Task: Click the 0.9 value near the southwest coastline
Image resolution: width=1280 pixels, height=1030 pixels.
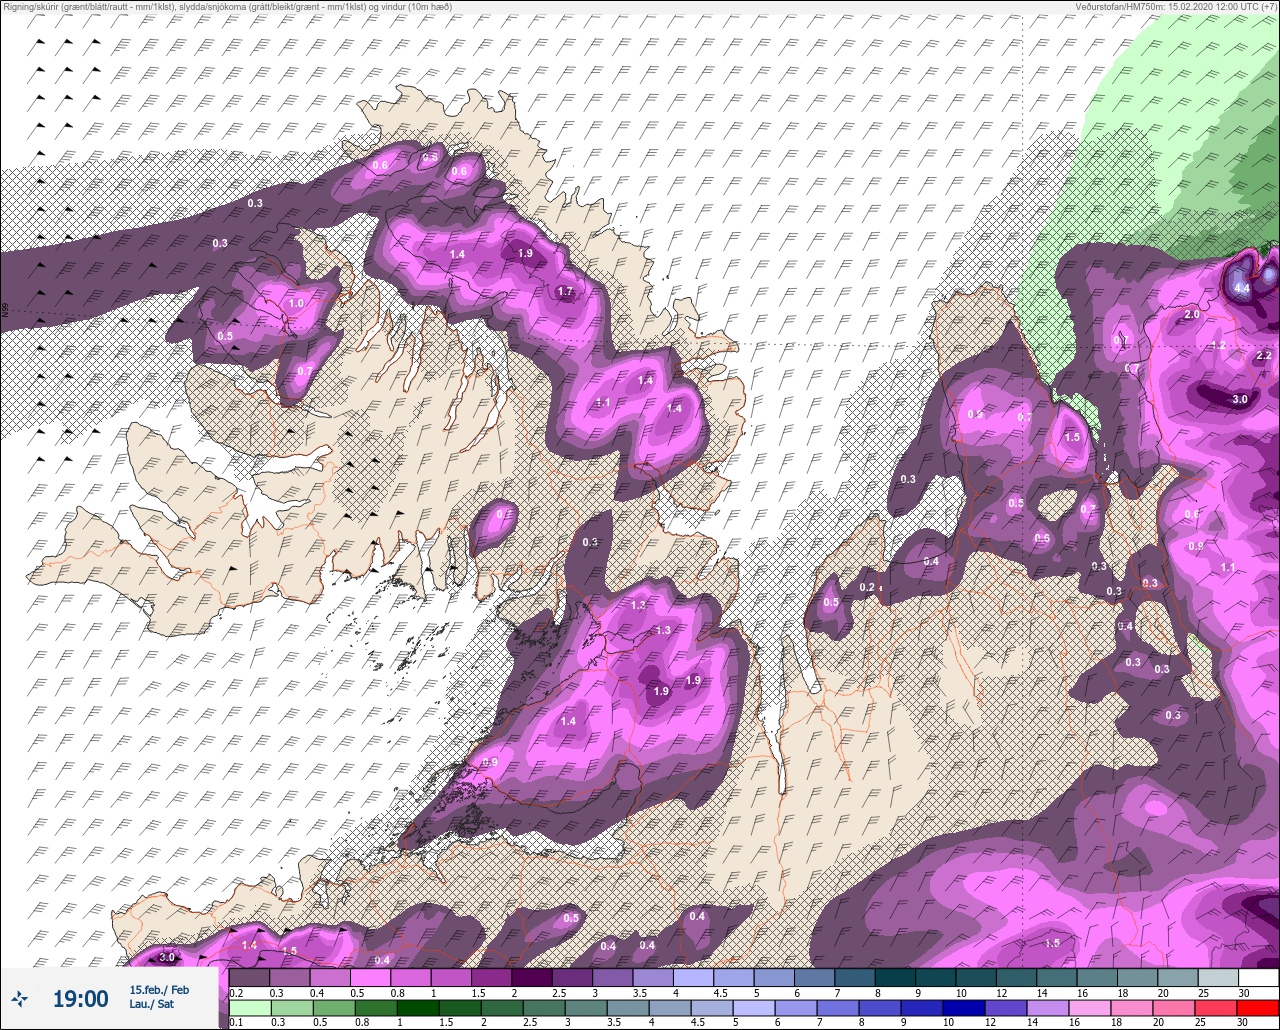Action: pos(490,762)
